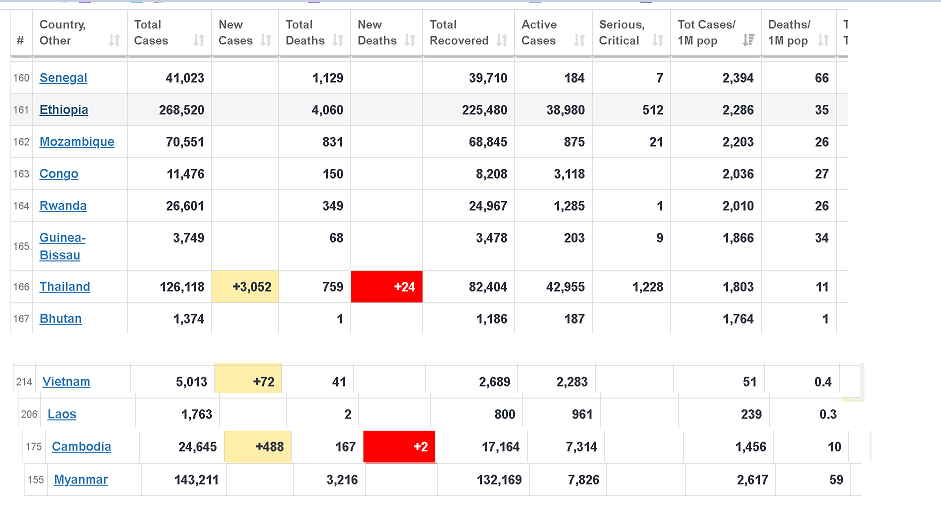Viewport: 941px width, 532px height.
Task: Select Mozambique total deaths 831
Action: 332,142
